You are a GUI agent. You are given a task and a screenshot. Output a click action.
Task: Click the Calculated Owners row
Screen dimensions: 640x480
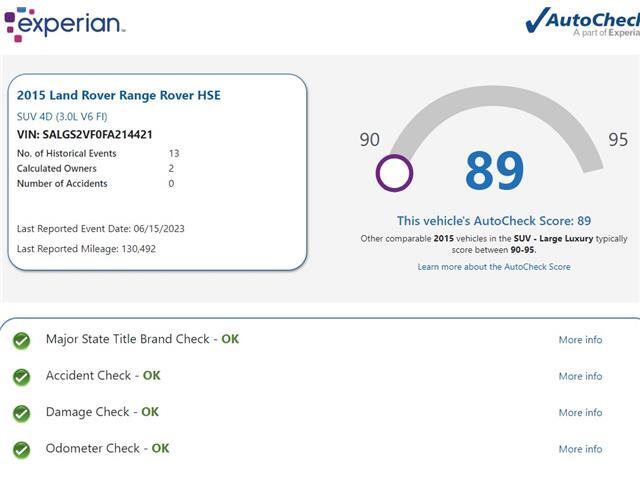coord(96,169)
